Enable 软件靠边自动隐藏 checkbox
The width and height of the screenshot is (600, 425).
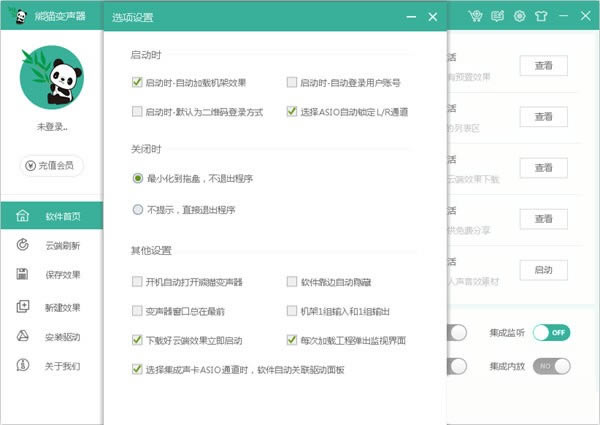[292, 282]
